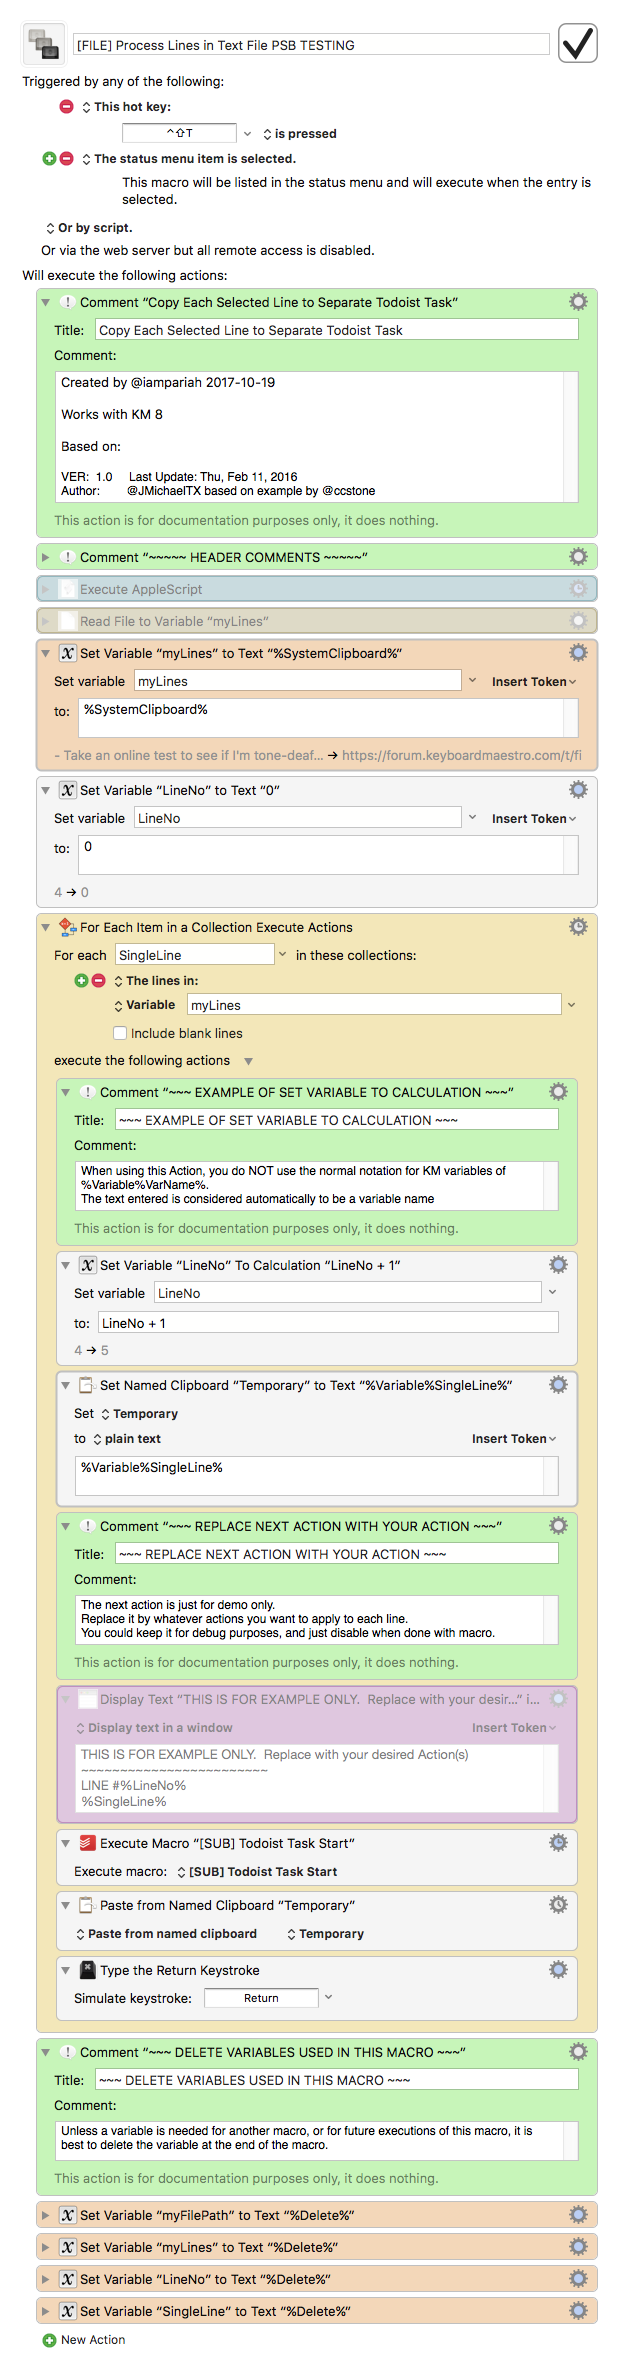Screen dimensions: 619x2368
Task: Click the Return keystroke field
Action: tap(261, 1998)
